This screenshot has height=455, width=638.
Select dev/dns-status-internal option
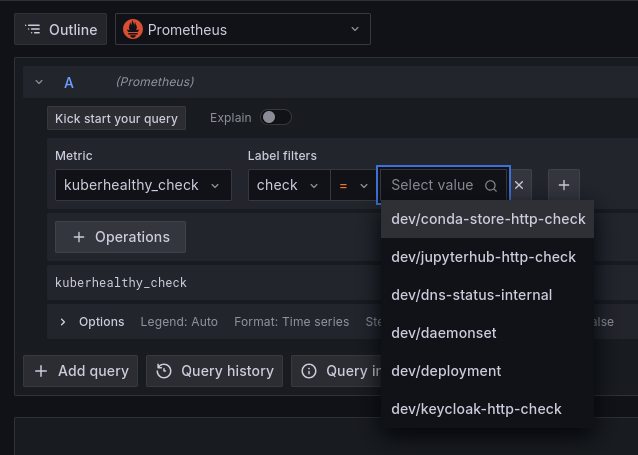[x=487, y=295]
